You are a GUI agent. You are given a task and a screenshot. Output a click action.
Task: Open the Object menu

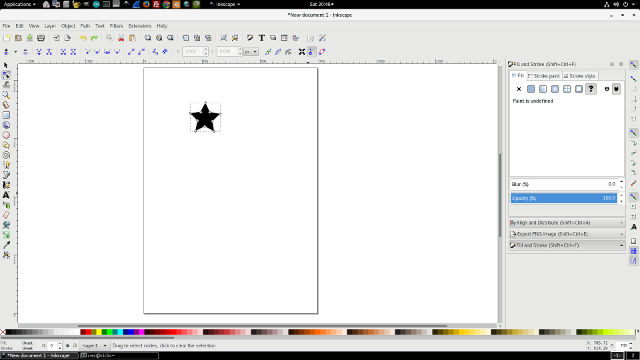[x=68, y=26]
